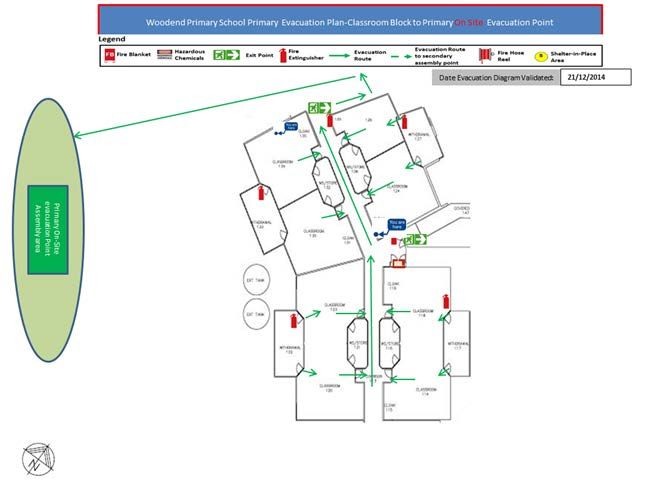Click the secondary assembly point legend text
Viewport: 650px width, 491px height.
[440, 56]
